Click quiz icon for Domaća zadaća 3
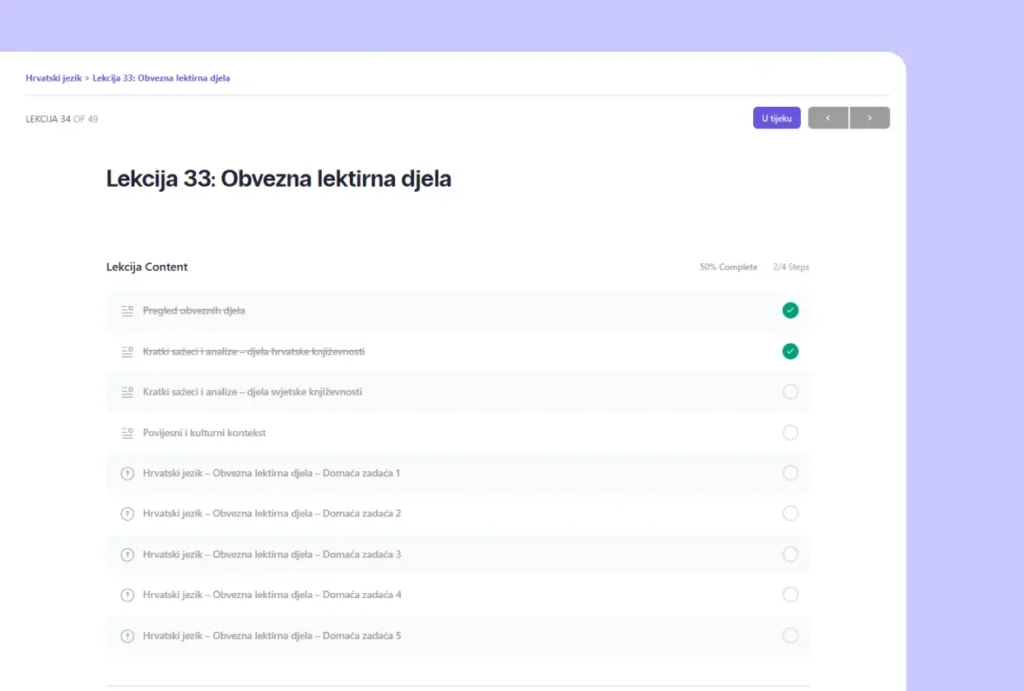 (127, 555)
